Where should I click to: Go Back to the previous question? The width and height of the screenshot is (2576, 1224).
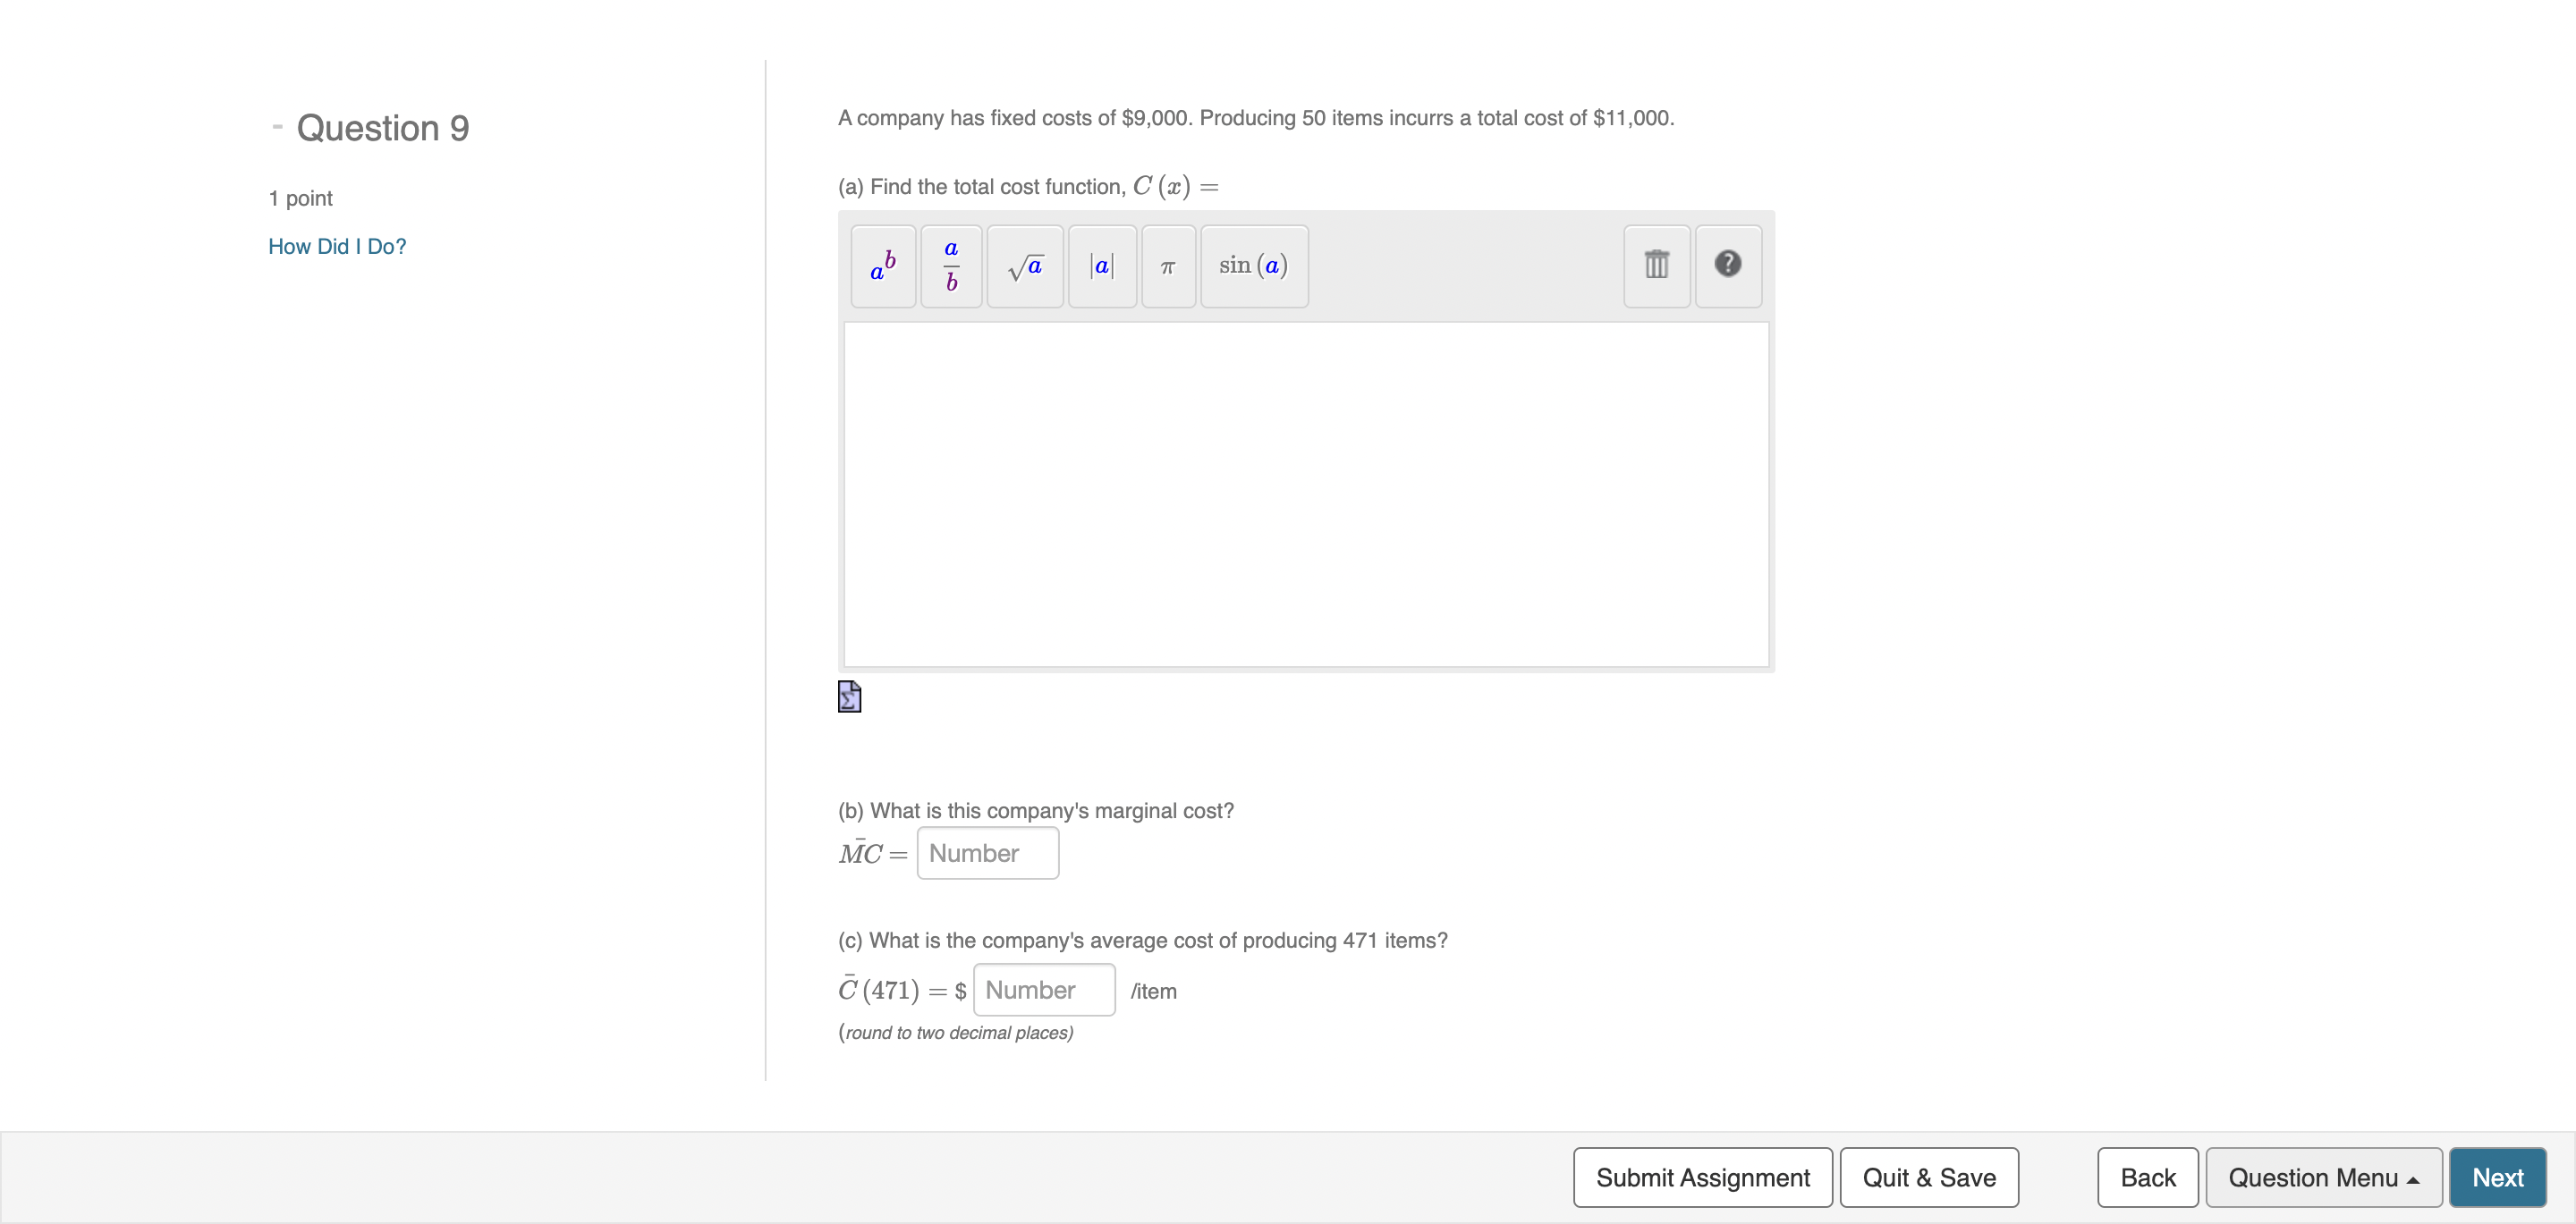[x=2146, y=1177]
